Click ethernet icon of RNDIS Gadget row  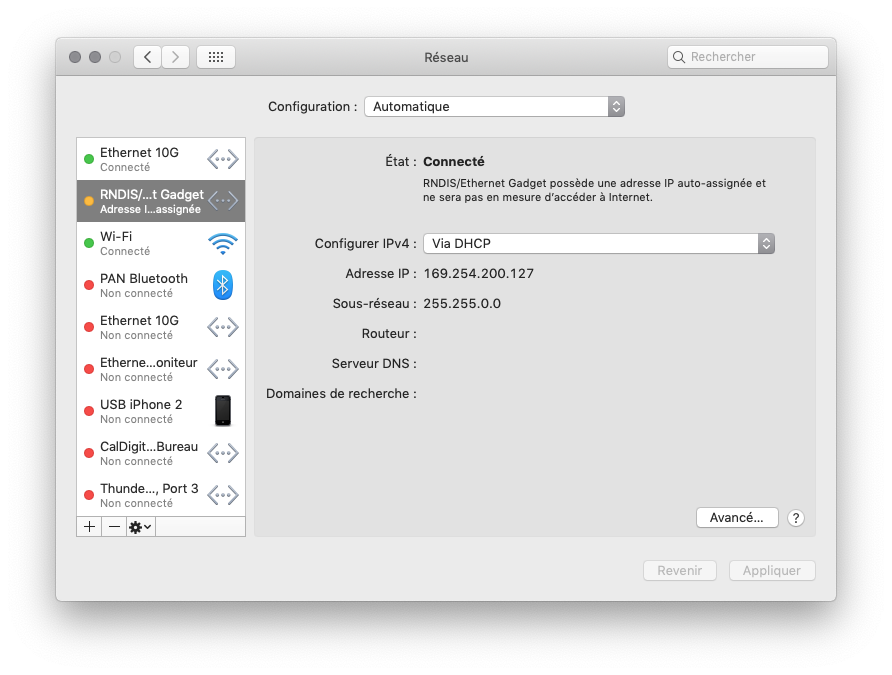[x=222, y=201]
